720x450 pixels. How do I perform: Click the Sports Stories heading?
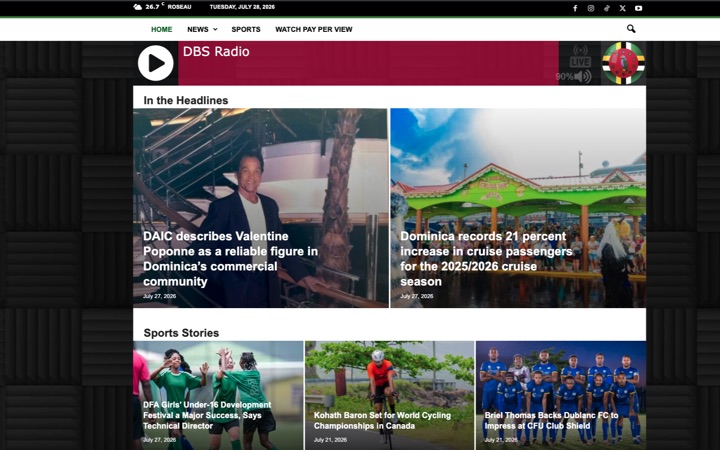pos(181,333)
